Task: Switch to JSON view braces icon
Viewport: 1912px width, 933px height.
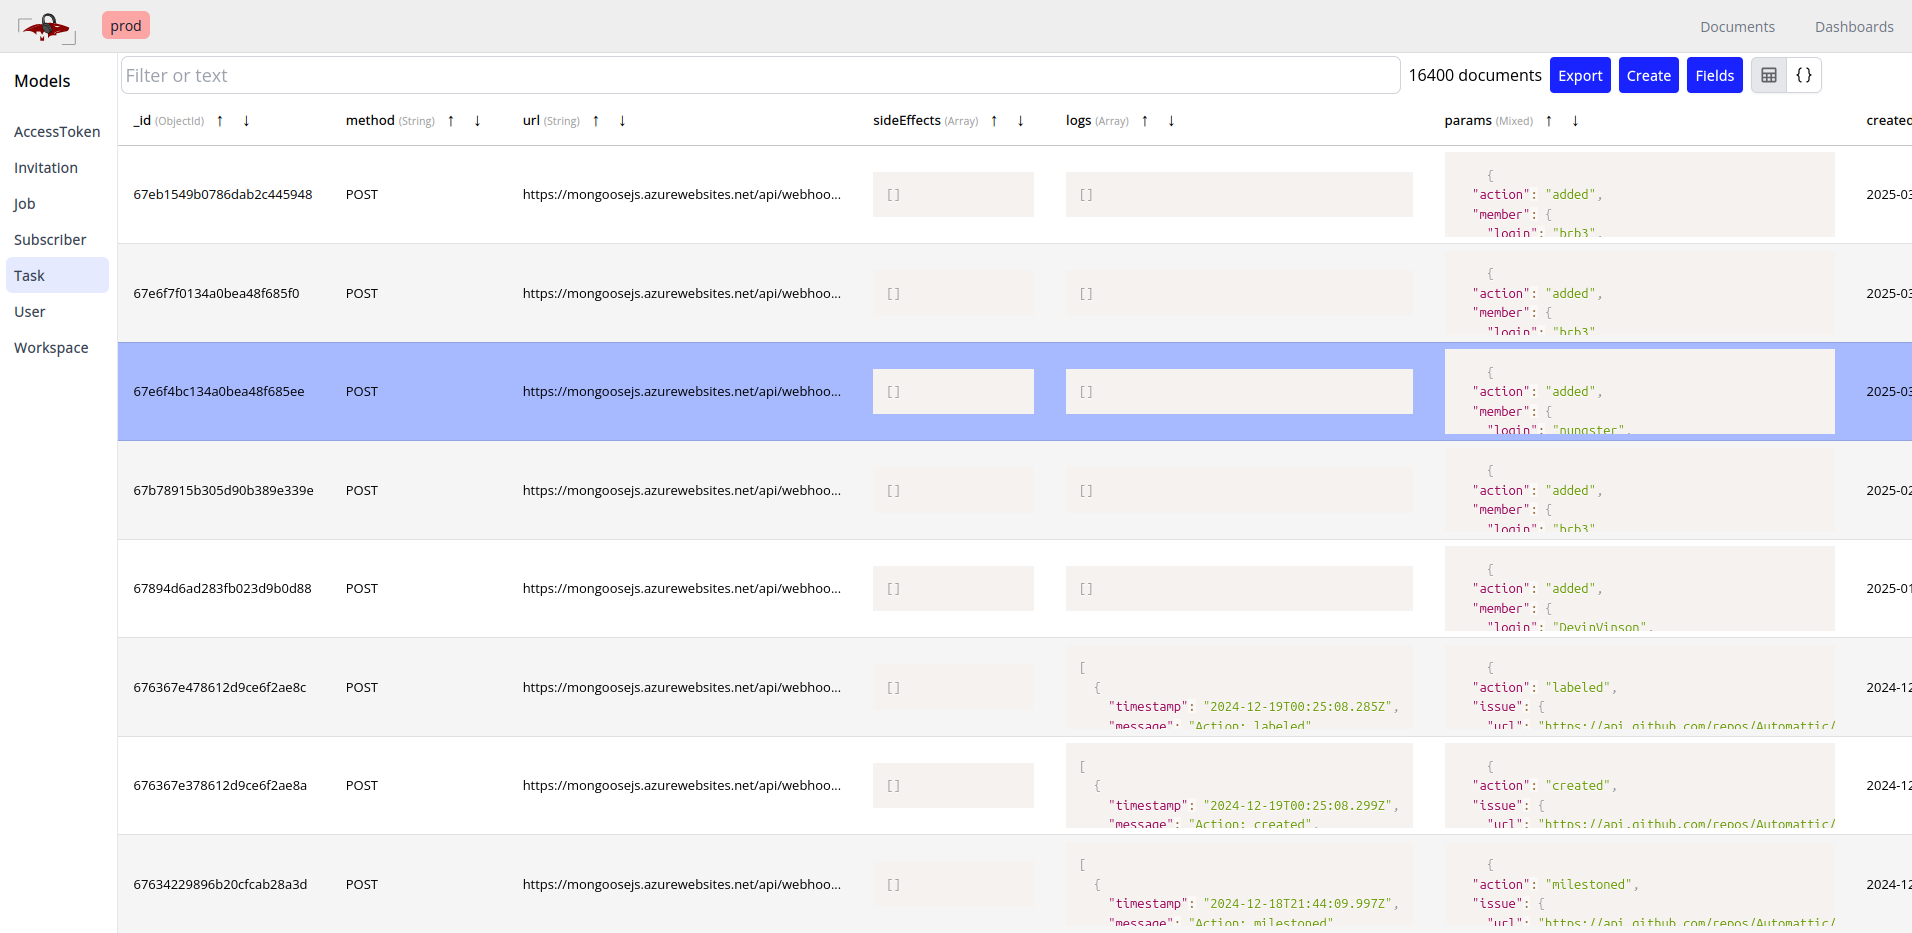Action: [x=1803, y=75]
